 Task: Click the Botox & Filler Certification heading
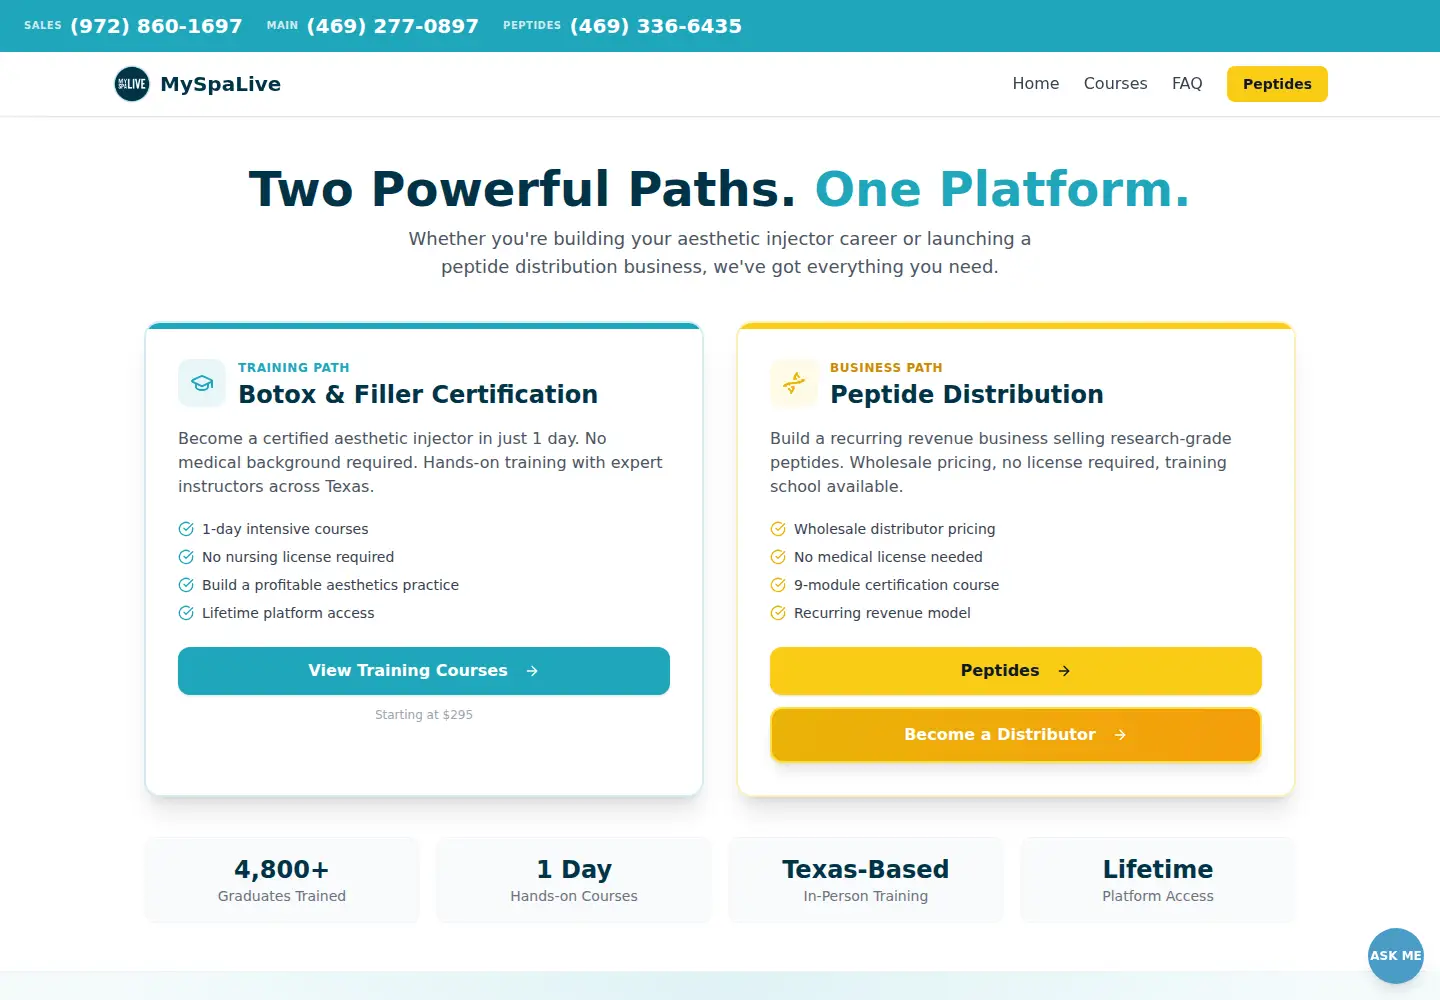pyautogui.click(x=418, y=394)
